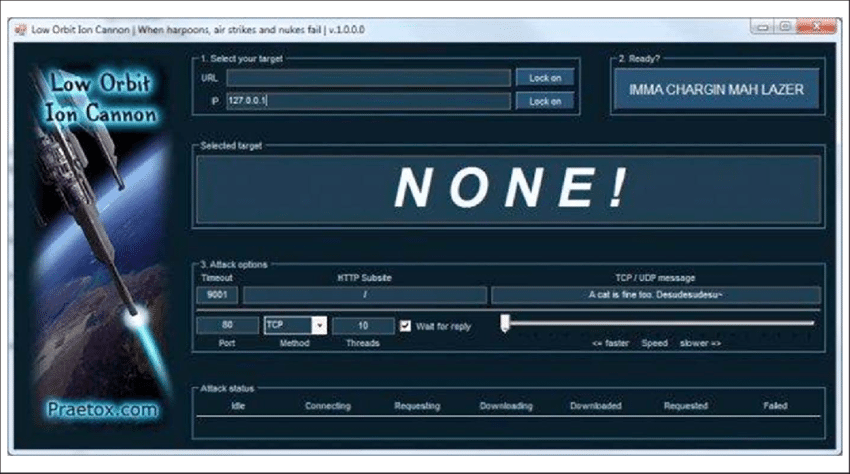Viewport: 850px width, 474px height.
Task: Click Lock on beside the URL field
Action: click(545, 78)
